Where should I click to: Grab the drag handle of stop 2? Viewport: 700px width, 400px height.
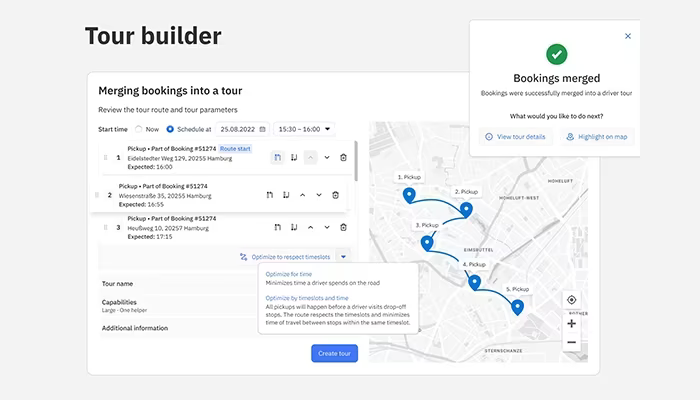click(97, 195)
